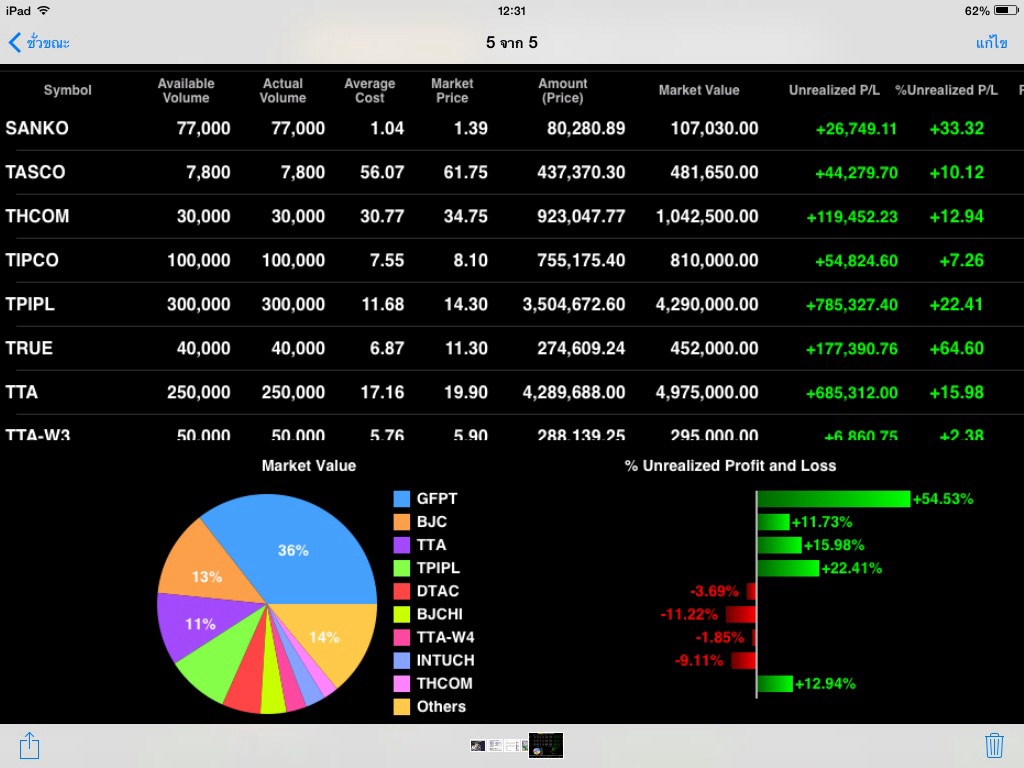Click the TTA-W4 pink legend swatch

402,637
